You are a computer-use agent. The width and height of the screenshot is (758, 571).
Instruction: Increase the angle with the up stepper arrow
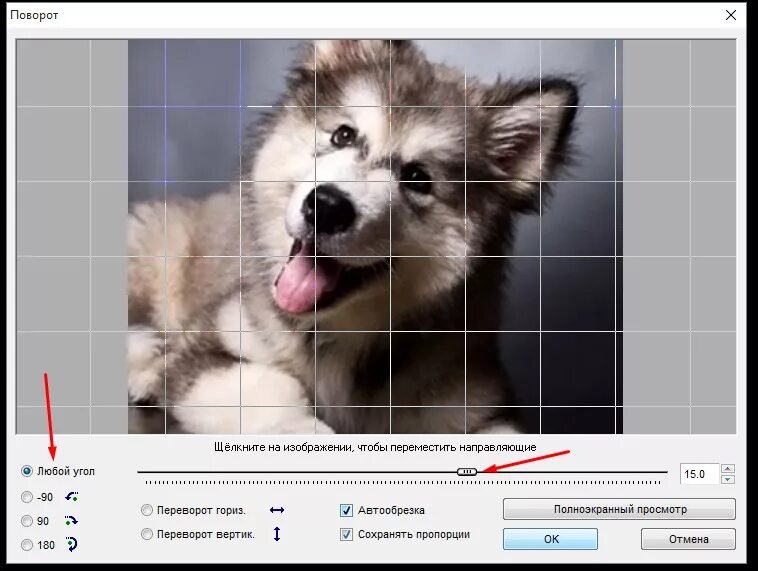(x=728, y=469)
